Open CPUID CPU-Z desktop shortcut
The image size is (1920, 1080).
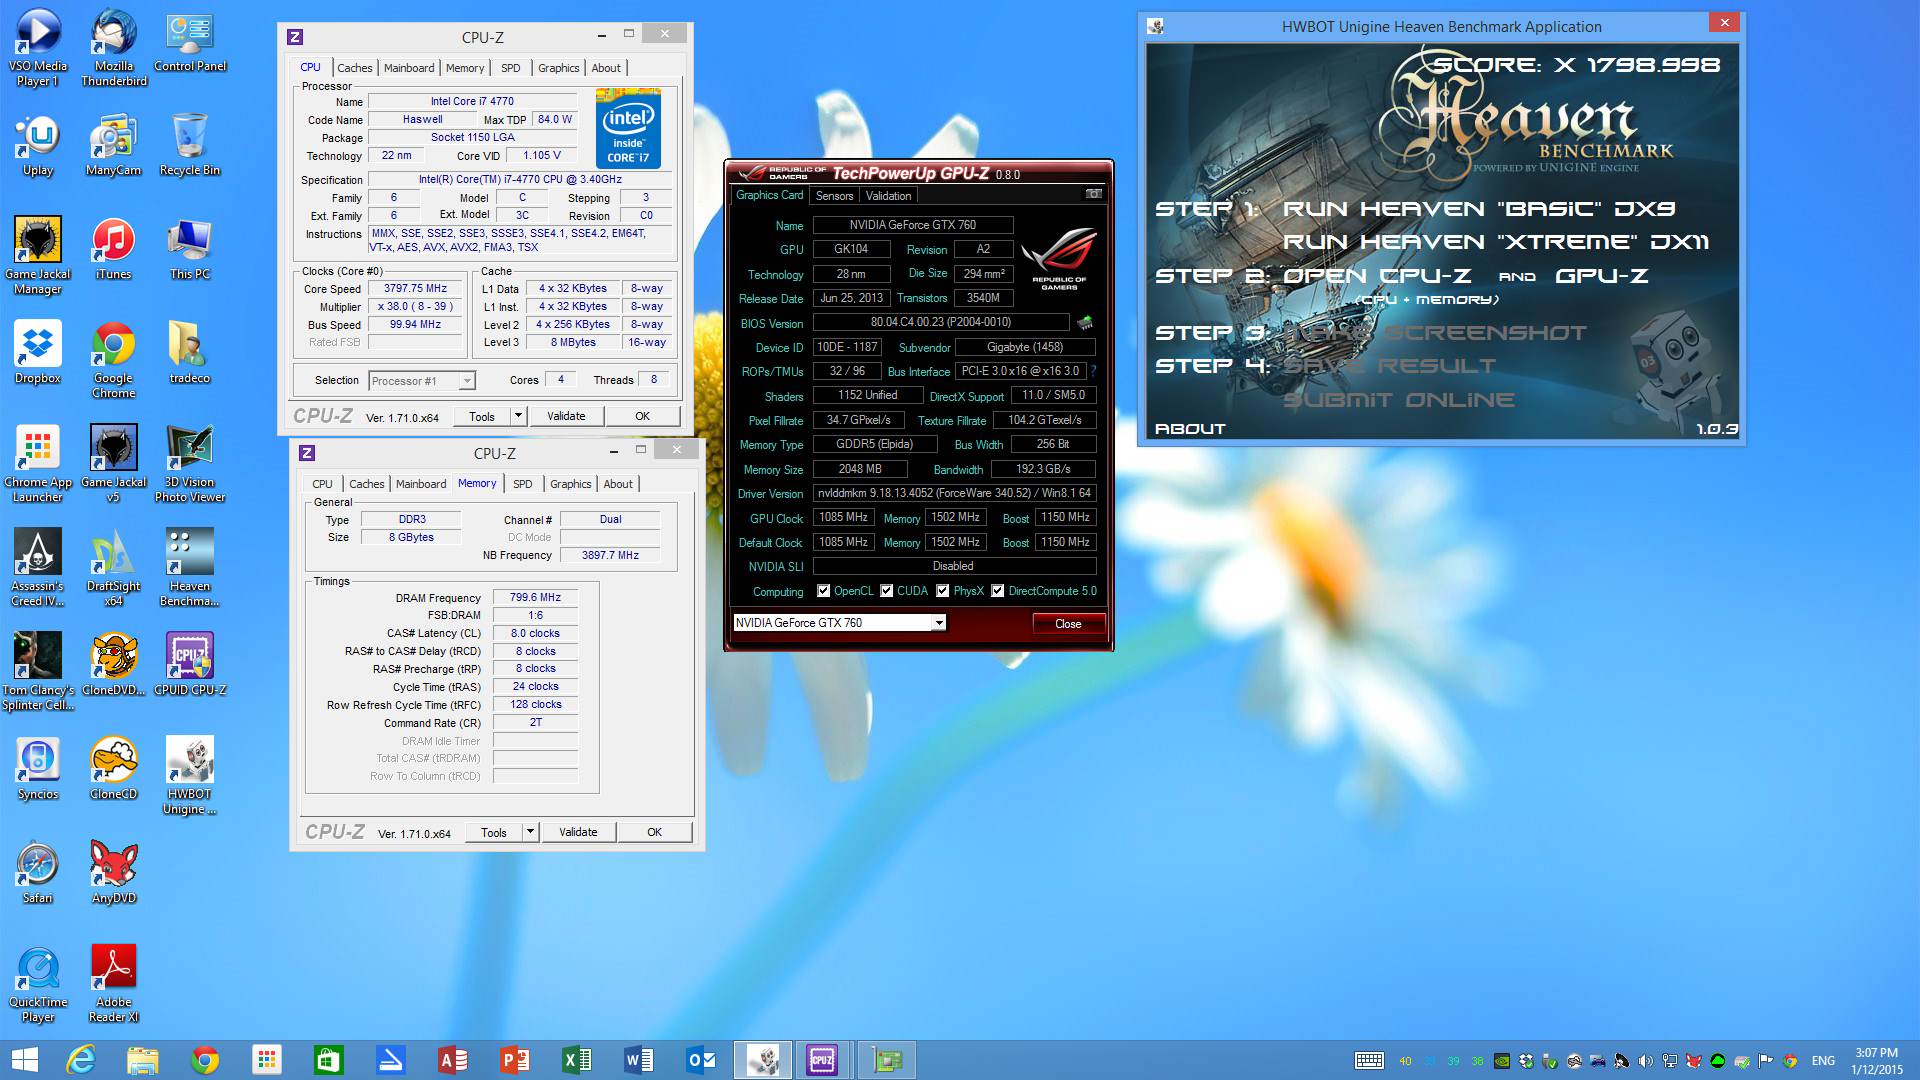pyautogui.click(x=190, y=664)
